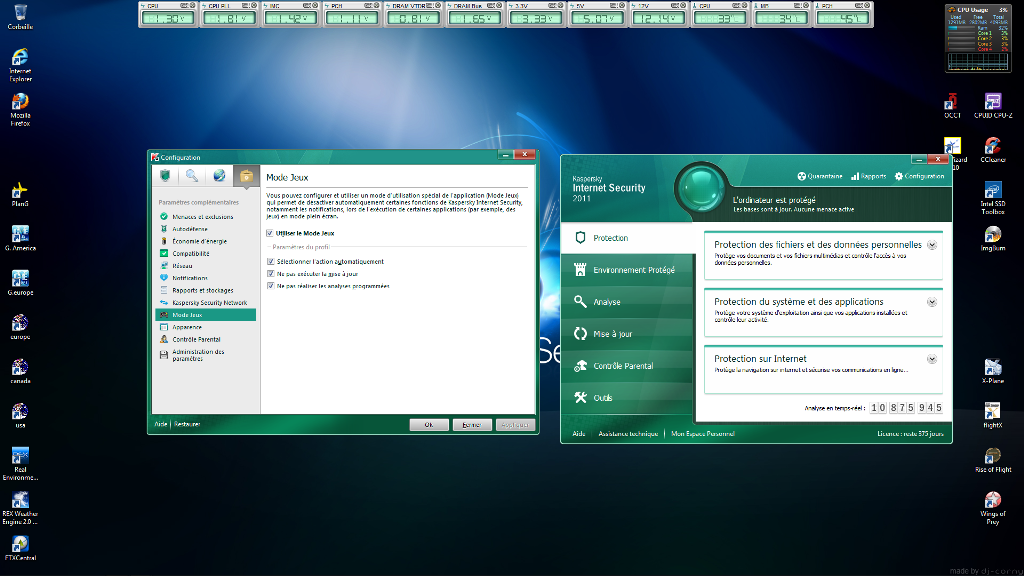Select Kaspersky Security Network in the list
The height and width of the screenshot is (576, 1024).
point(206,303)
